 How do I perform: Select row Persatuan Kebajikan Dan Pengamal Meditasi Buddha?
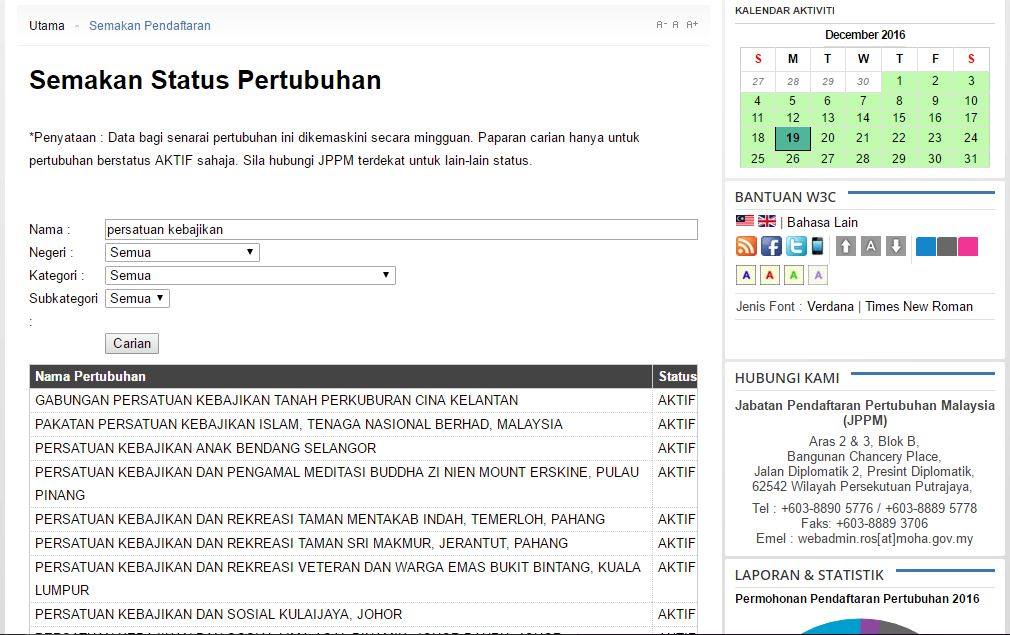(x=363, y=483)
